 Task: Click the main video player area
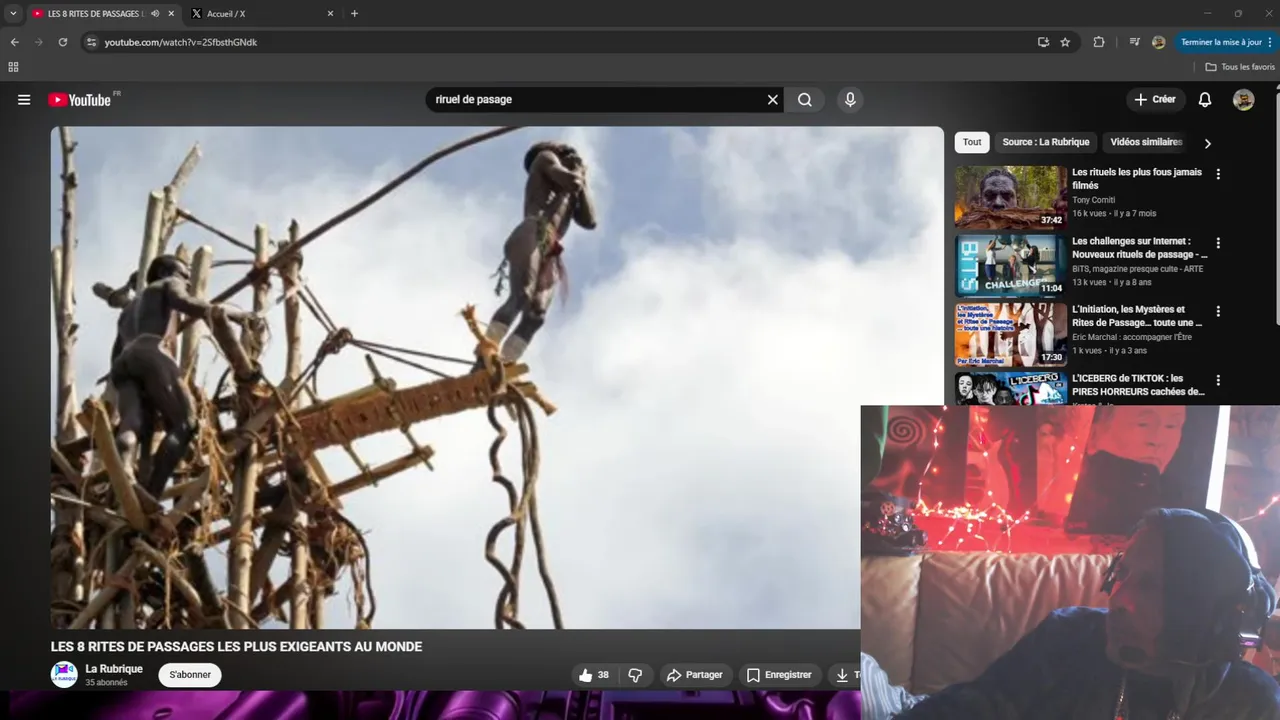pos(497,377)
